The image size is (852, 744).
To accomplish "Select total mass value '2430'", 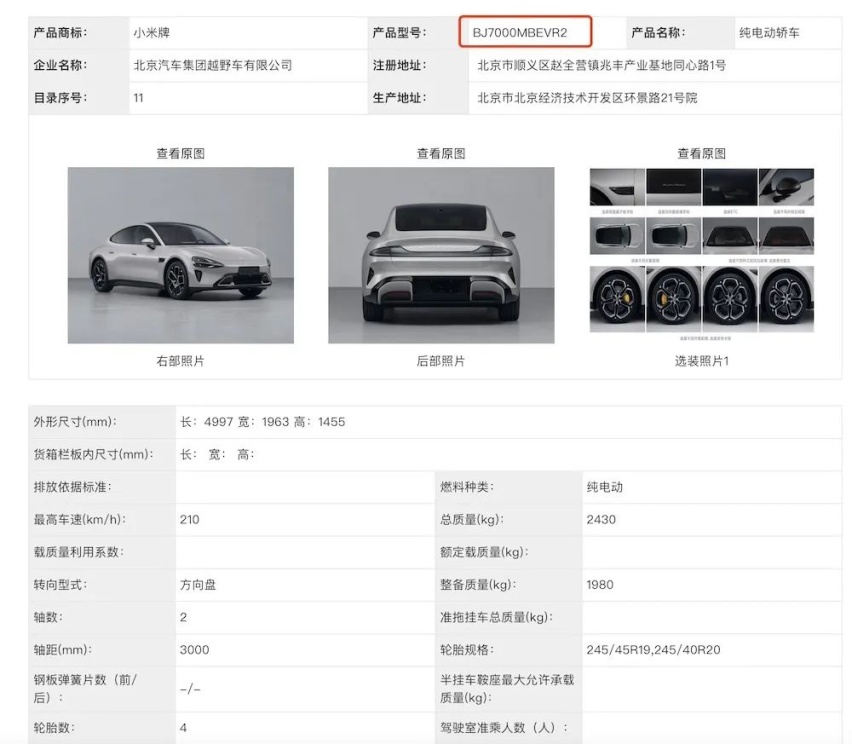I will pyautogui.click(x=601, y=520).
